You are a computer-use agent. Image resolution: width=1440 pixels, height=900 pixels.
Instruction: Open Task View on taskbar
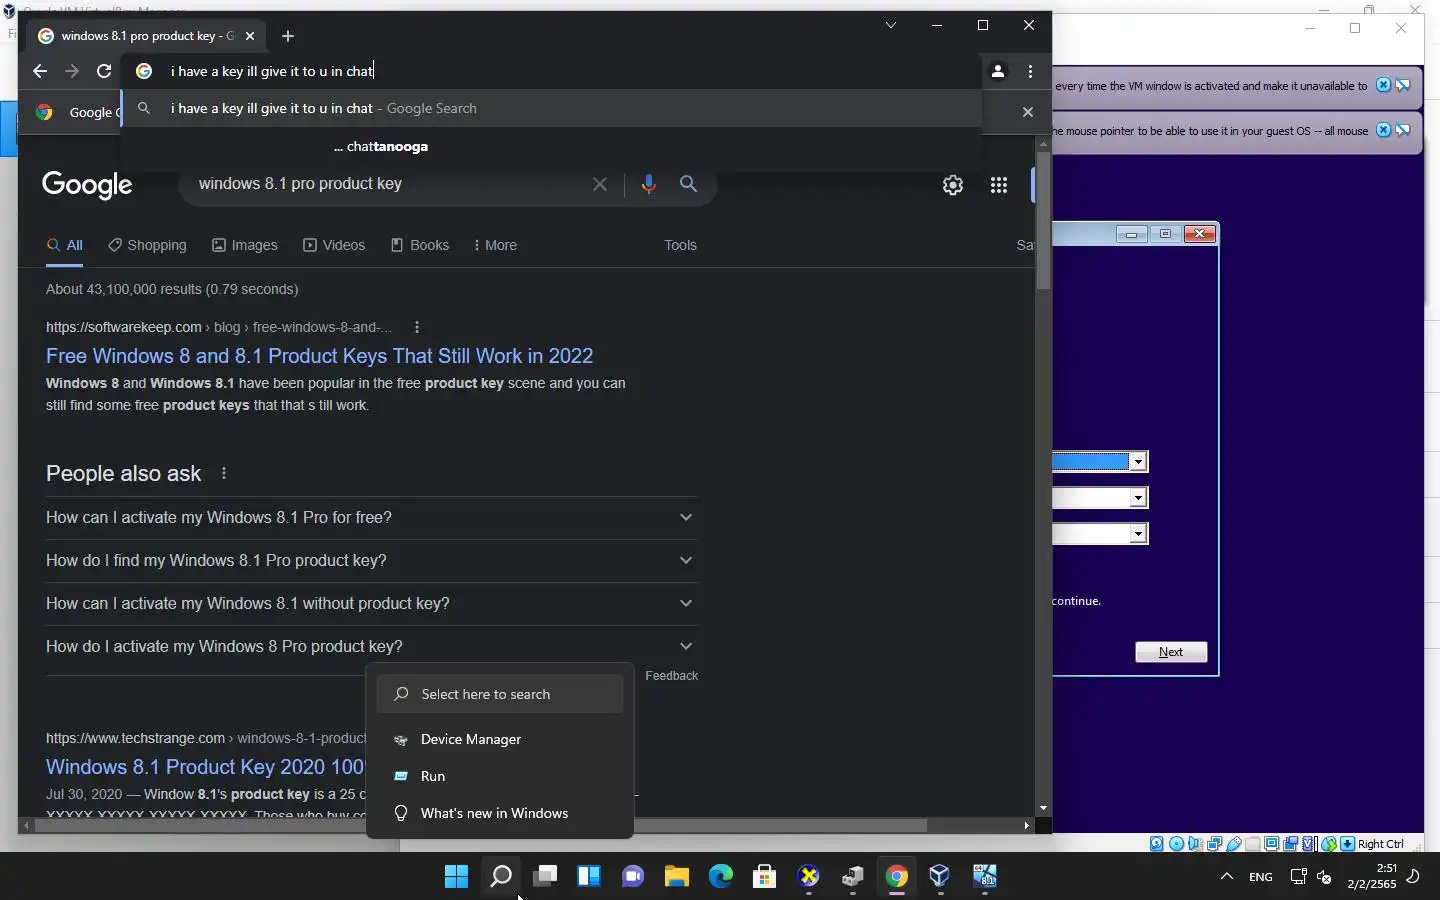pos(545,876)
